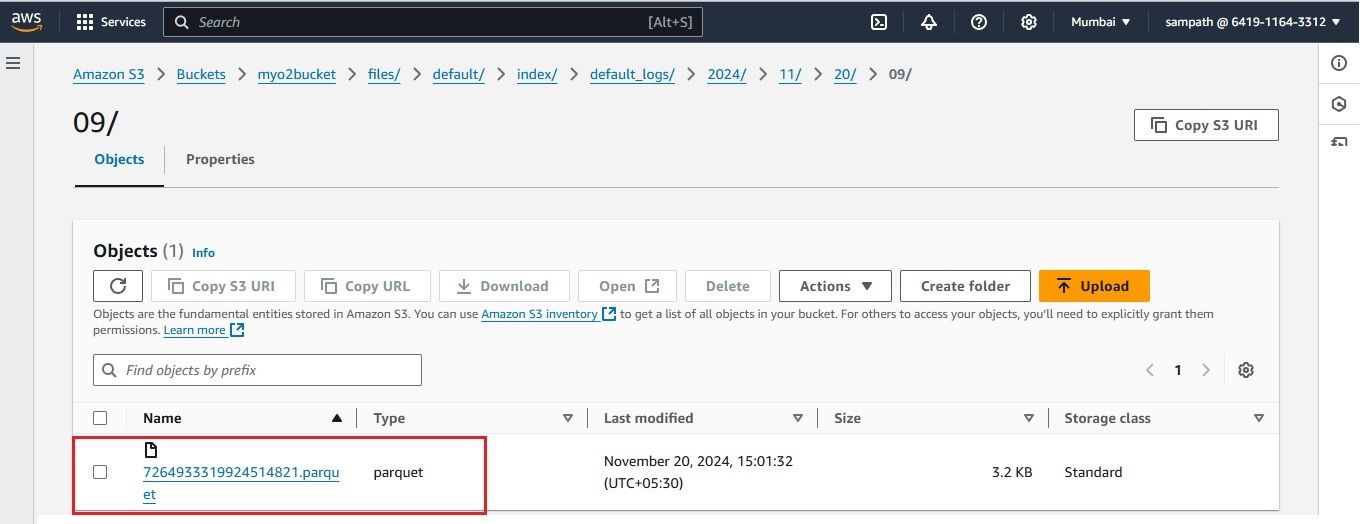Open the help question mark icon
The image size is (1366, 524).
pyautogui.click(x=979, y=22)
